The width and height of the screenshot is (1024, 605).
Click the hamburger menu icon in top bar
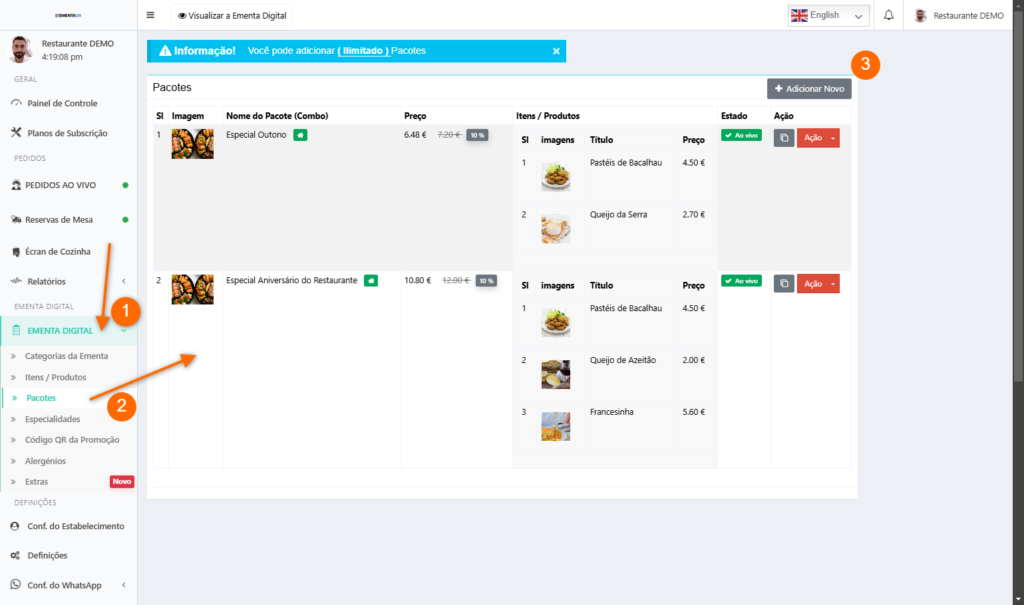point(151,15)
